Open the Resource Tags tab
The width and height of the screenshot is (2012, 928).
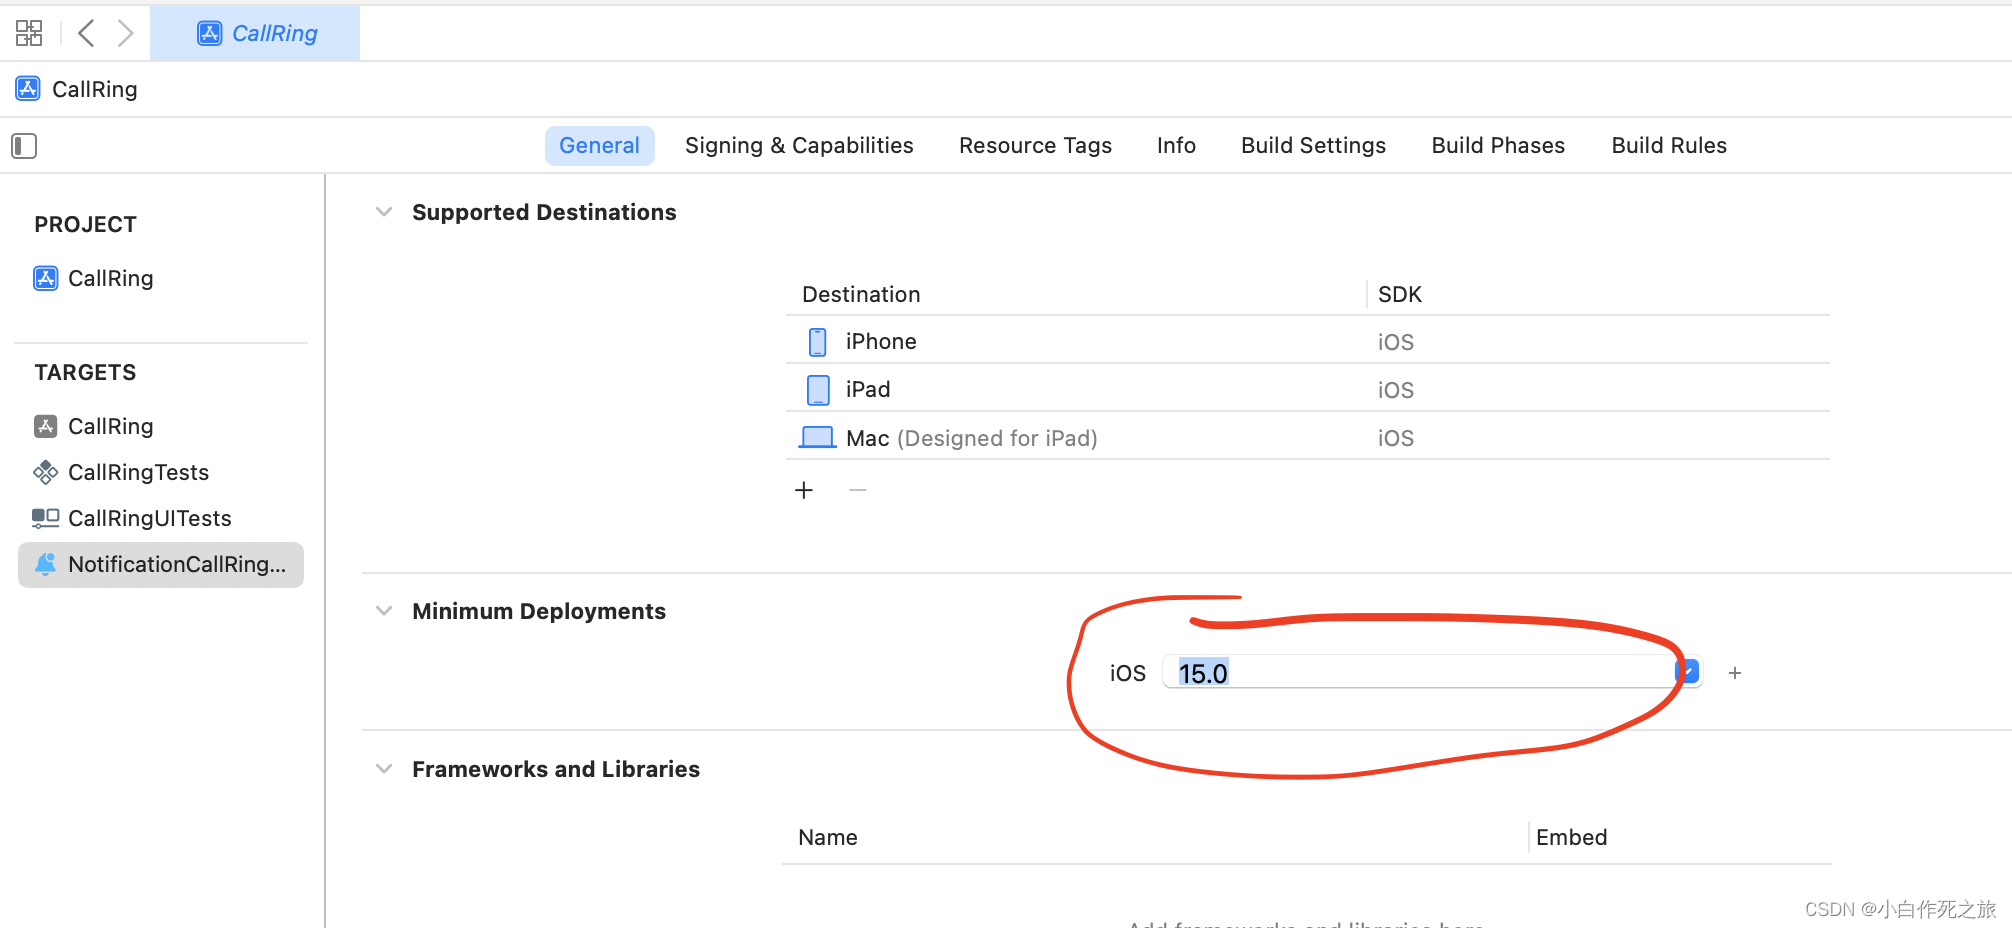click(x=1035, y=146)
